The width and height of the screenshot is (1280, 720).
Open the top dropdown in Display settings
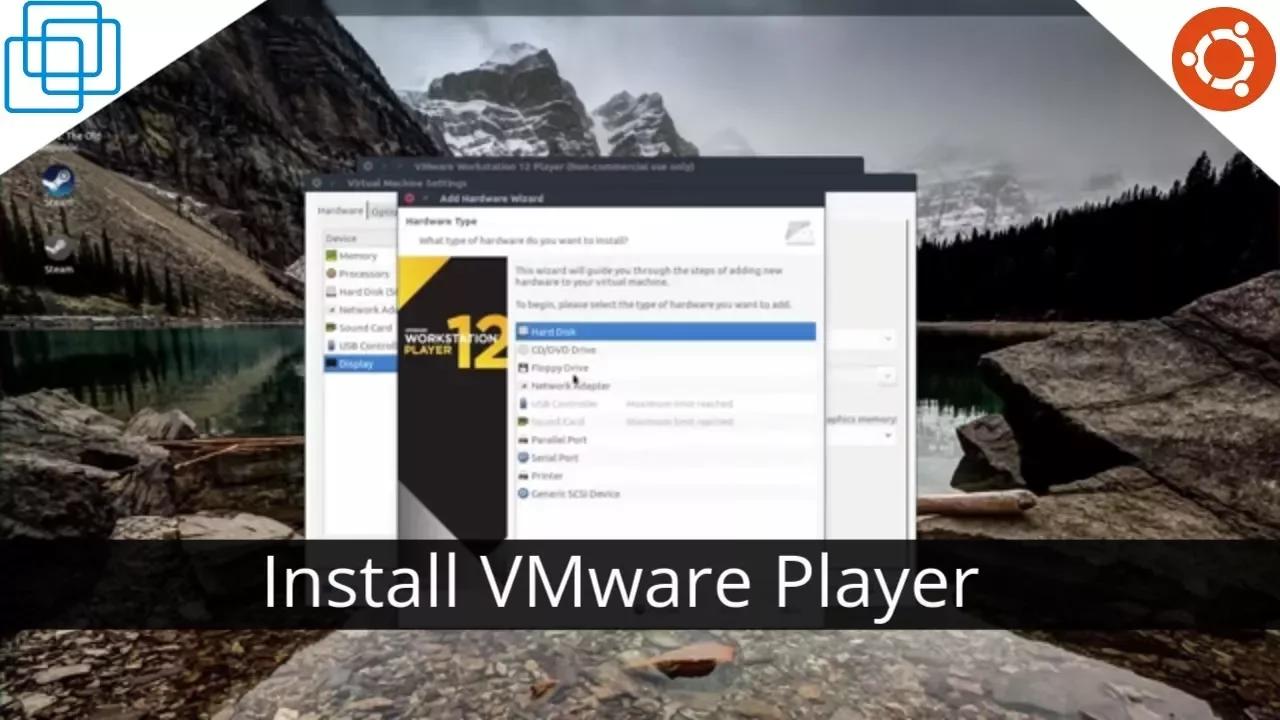click(888, 338)
